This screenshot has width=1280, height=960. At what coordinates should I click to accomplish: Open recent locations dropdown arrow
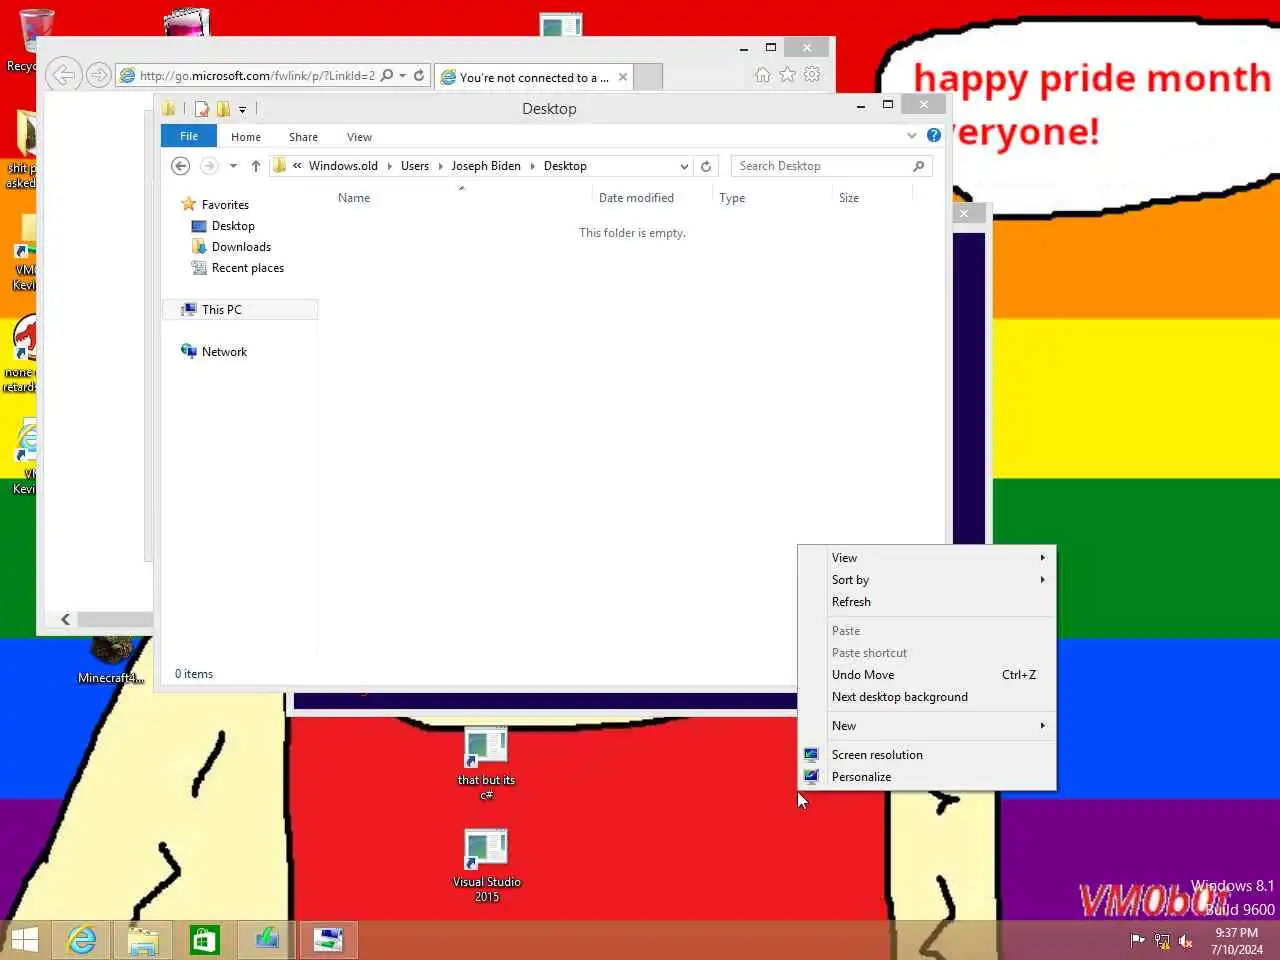(x=233, y=166)
